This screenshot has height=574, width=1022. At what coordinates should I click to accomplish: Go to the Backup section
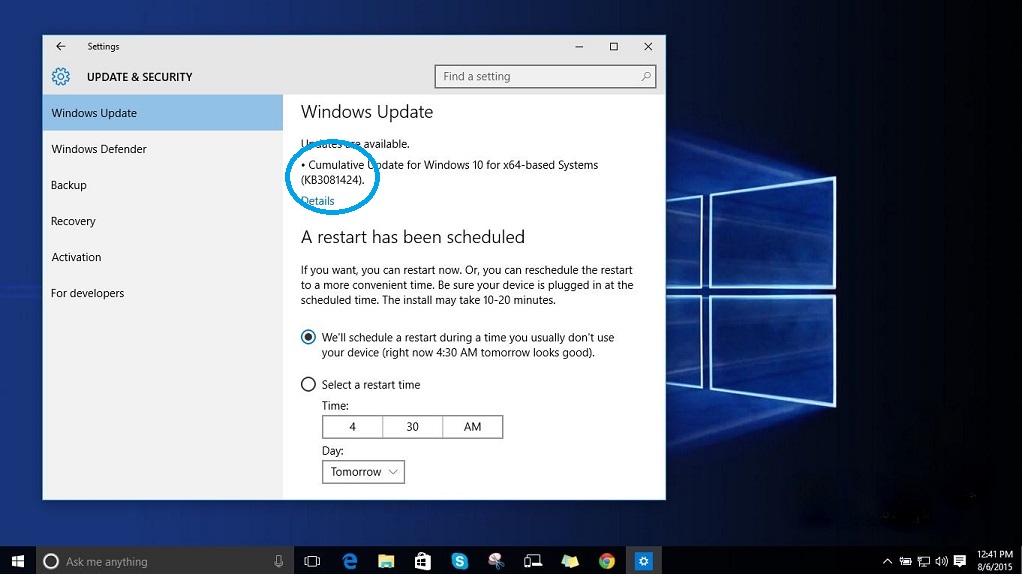(163, 185)
